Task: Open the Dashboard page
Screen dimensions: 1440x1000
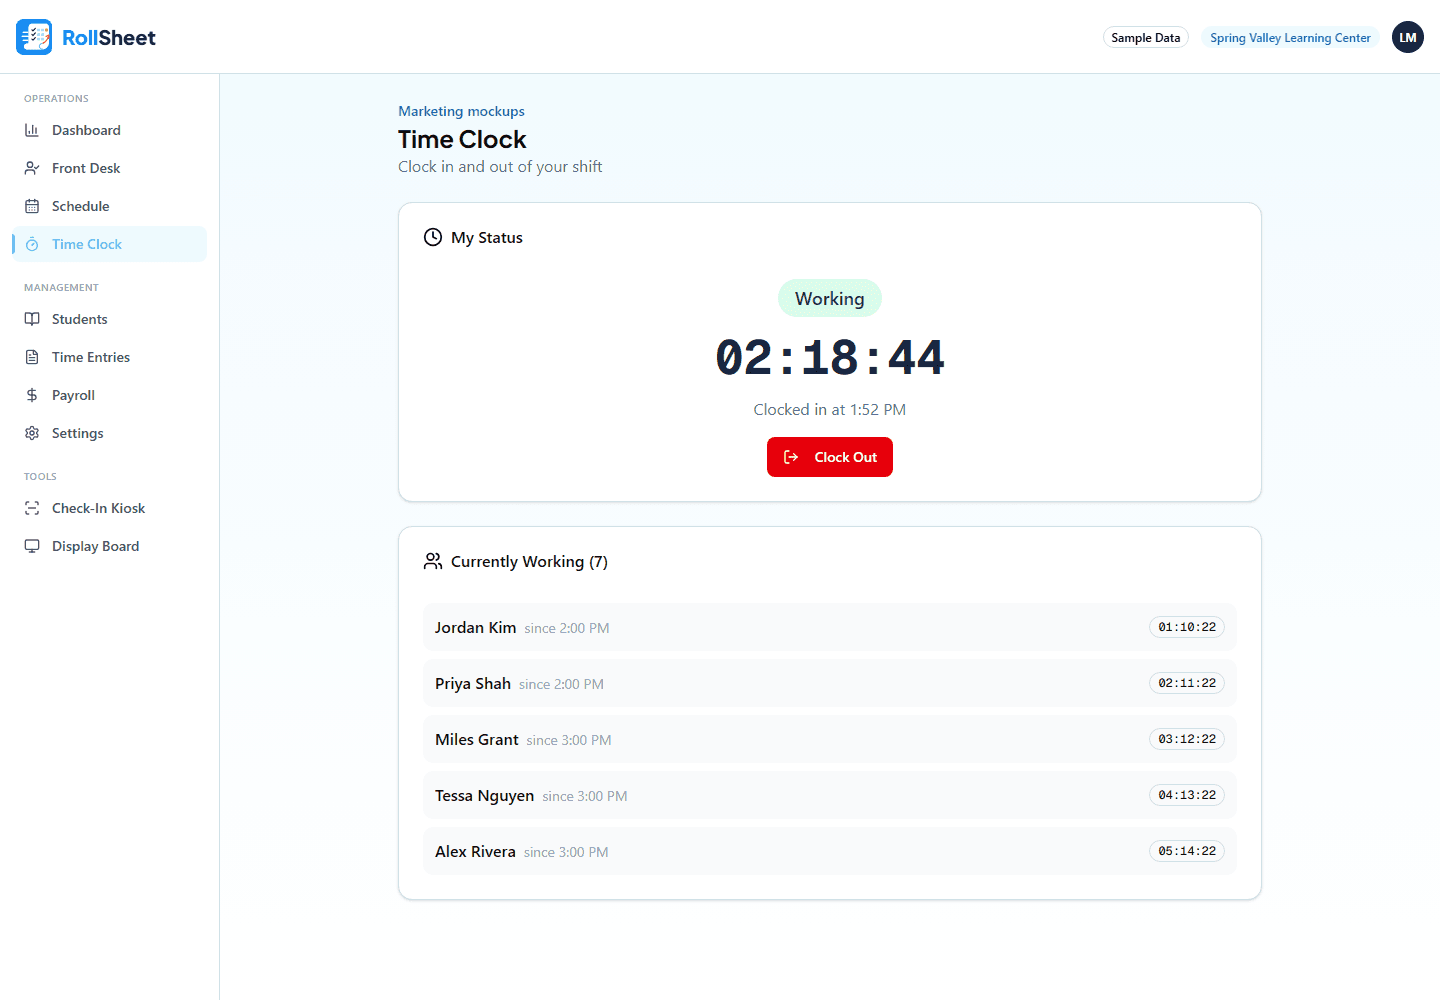Action: pos(110,130)
